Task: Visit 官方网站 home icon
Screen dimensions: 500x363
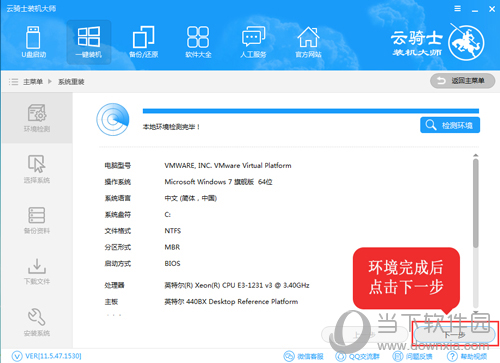Action: click(308, 42)
